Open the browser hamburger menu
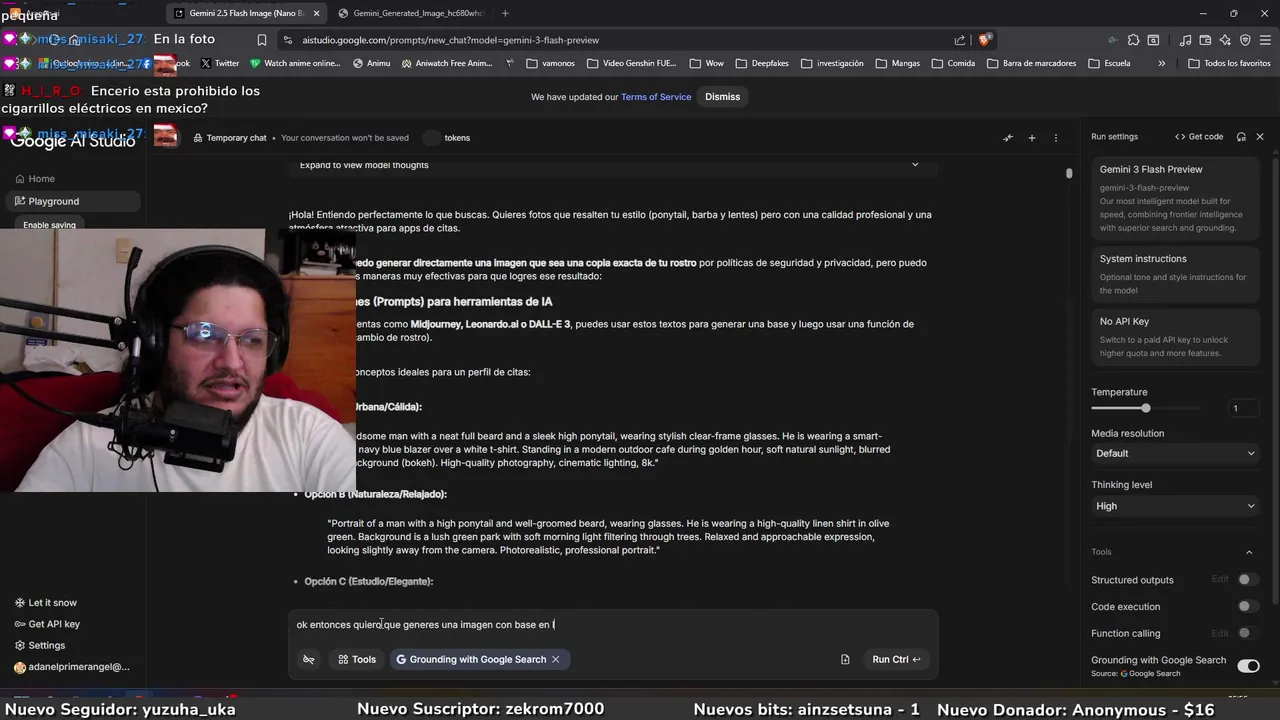This screenshot has width=1280, height=720. pyautogui.click(x=1265, y=40)
